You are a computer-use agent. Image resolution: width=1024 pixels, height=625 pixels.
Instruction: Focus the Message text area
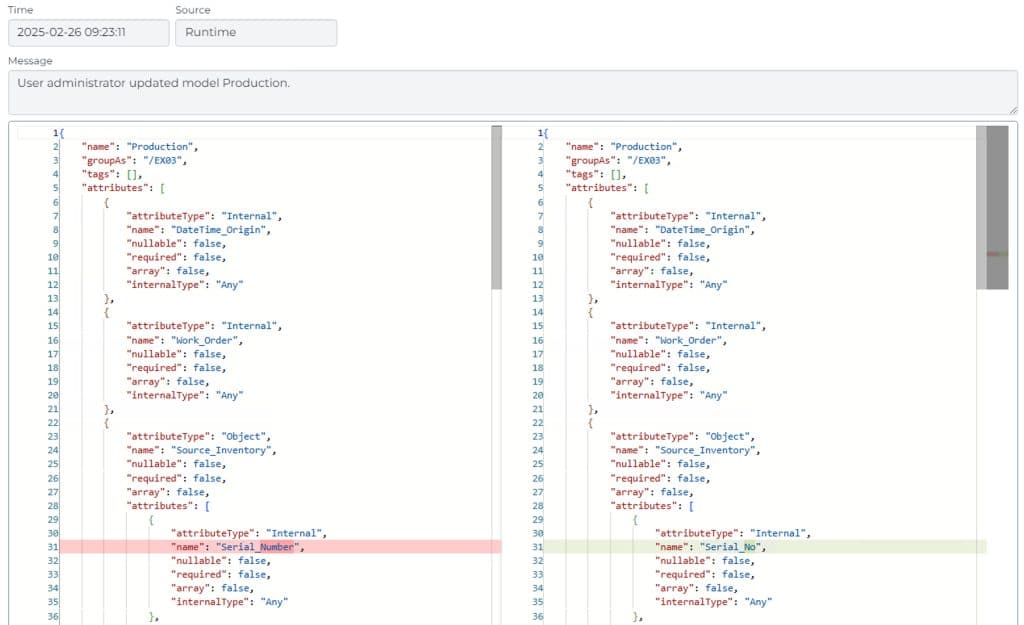point(511,92)
